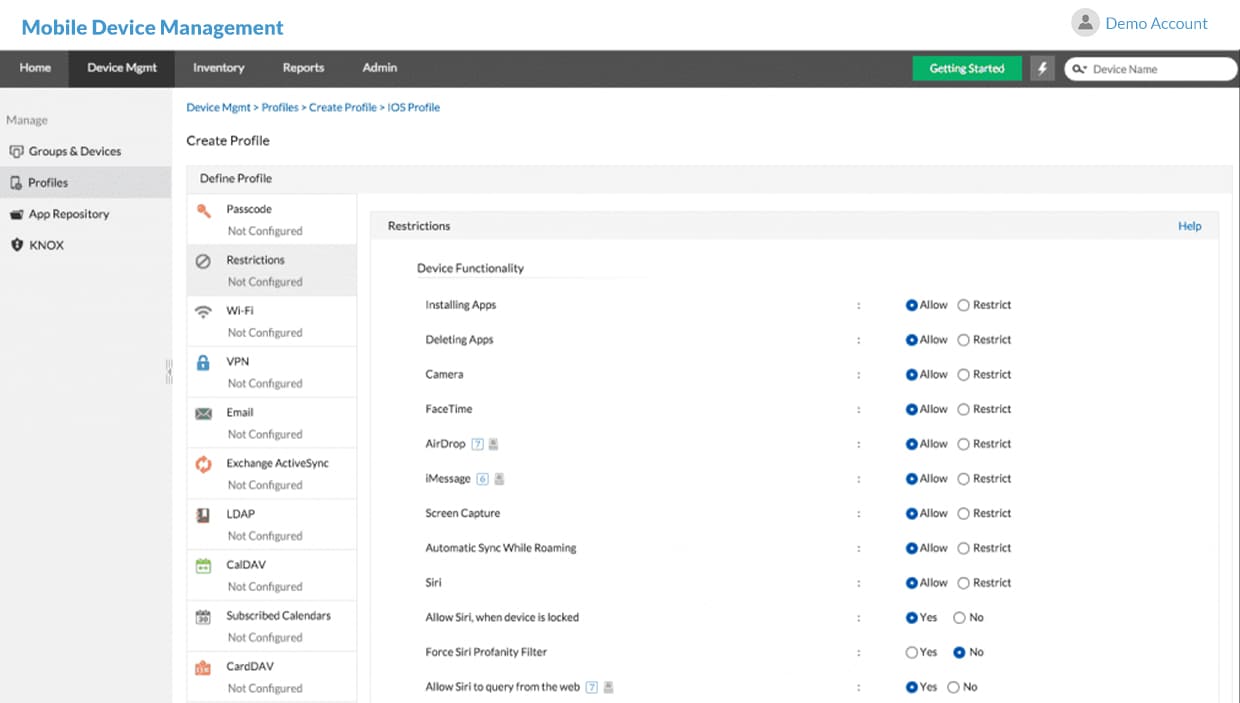
Task: Click the Device Mgmt breadcrumb link
Action: tap(218, 107)
